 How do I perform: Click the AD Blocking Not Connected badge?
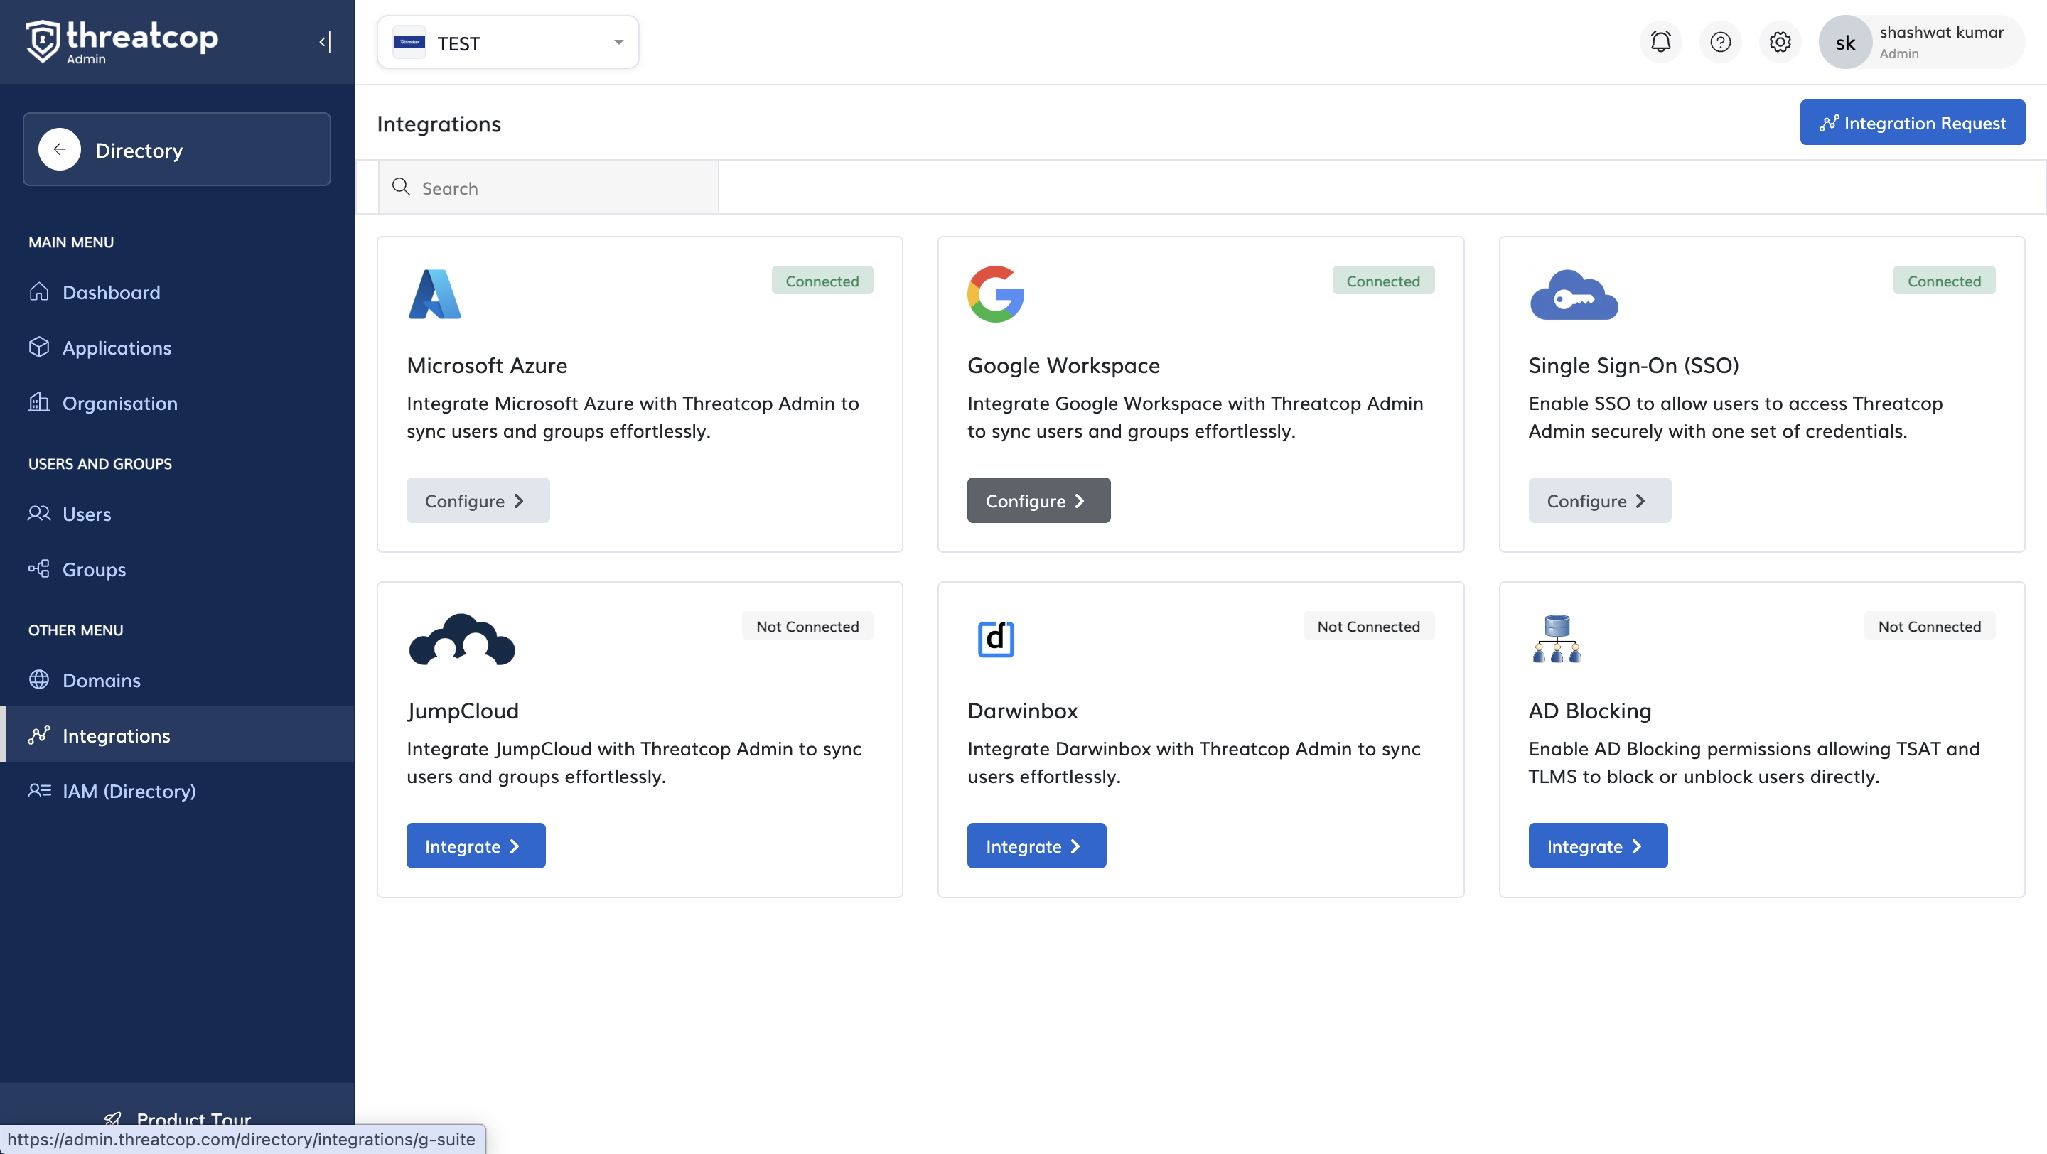coord(1929,626)
